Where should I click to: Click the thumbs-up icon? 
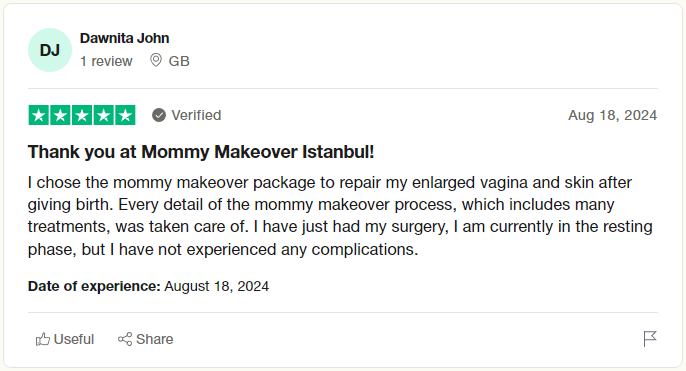pyautogui.click(x=42, y=339)
